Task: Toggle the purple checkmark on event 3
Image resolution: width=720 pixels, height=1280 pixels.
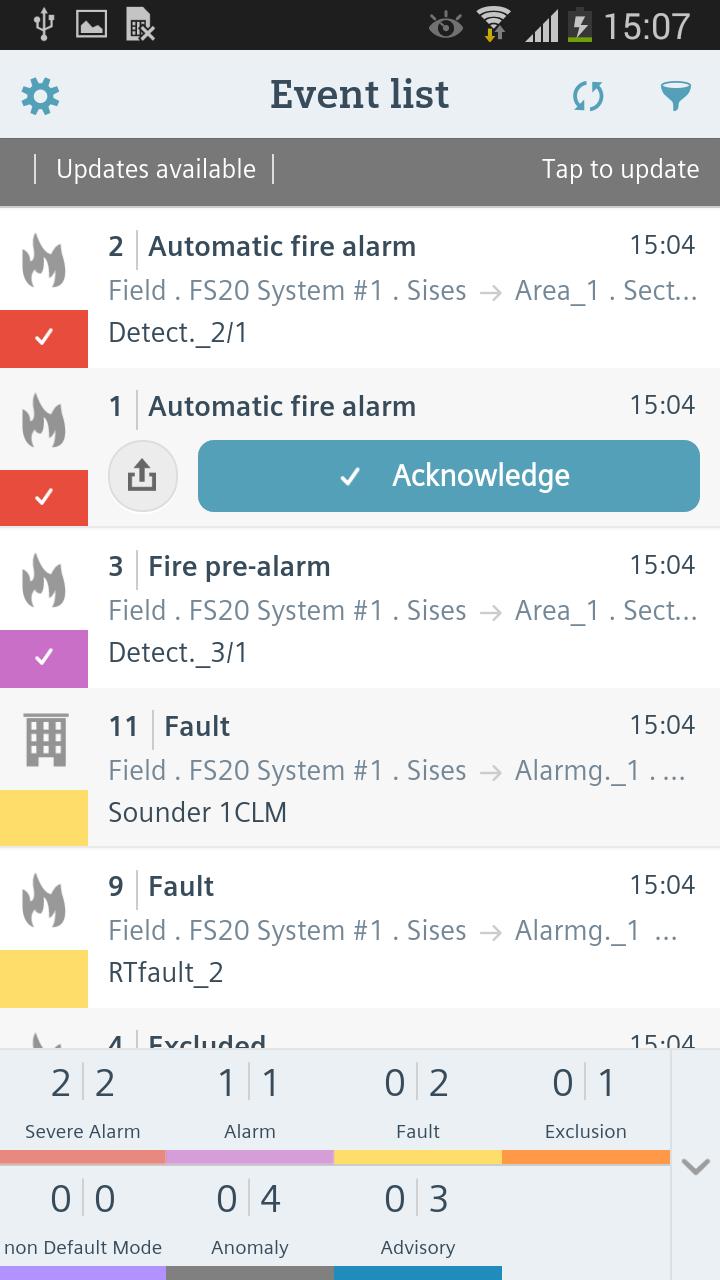Action: (x=44, y=658)
